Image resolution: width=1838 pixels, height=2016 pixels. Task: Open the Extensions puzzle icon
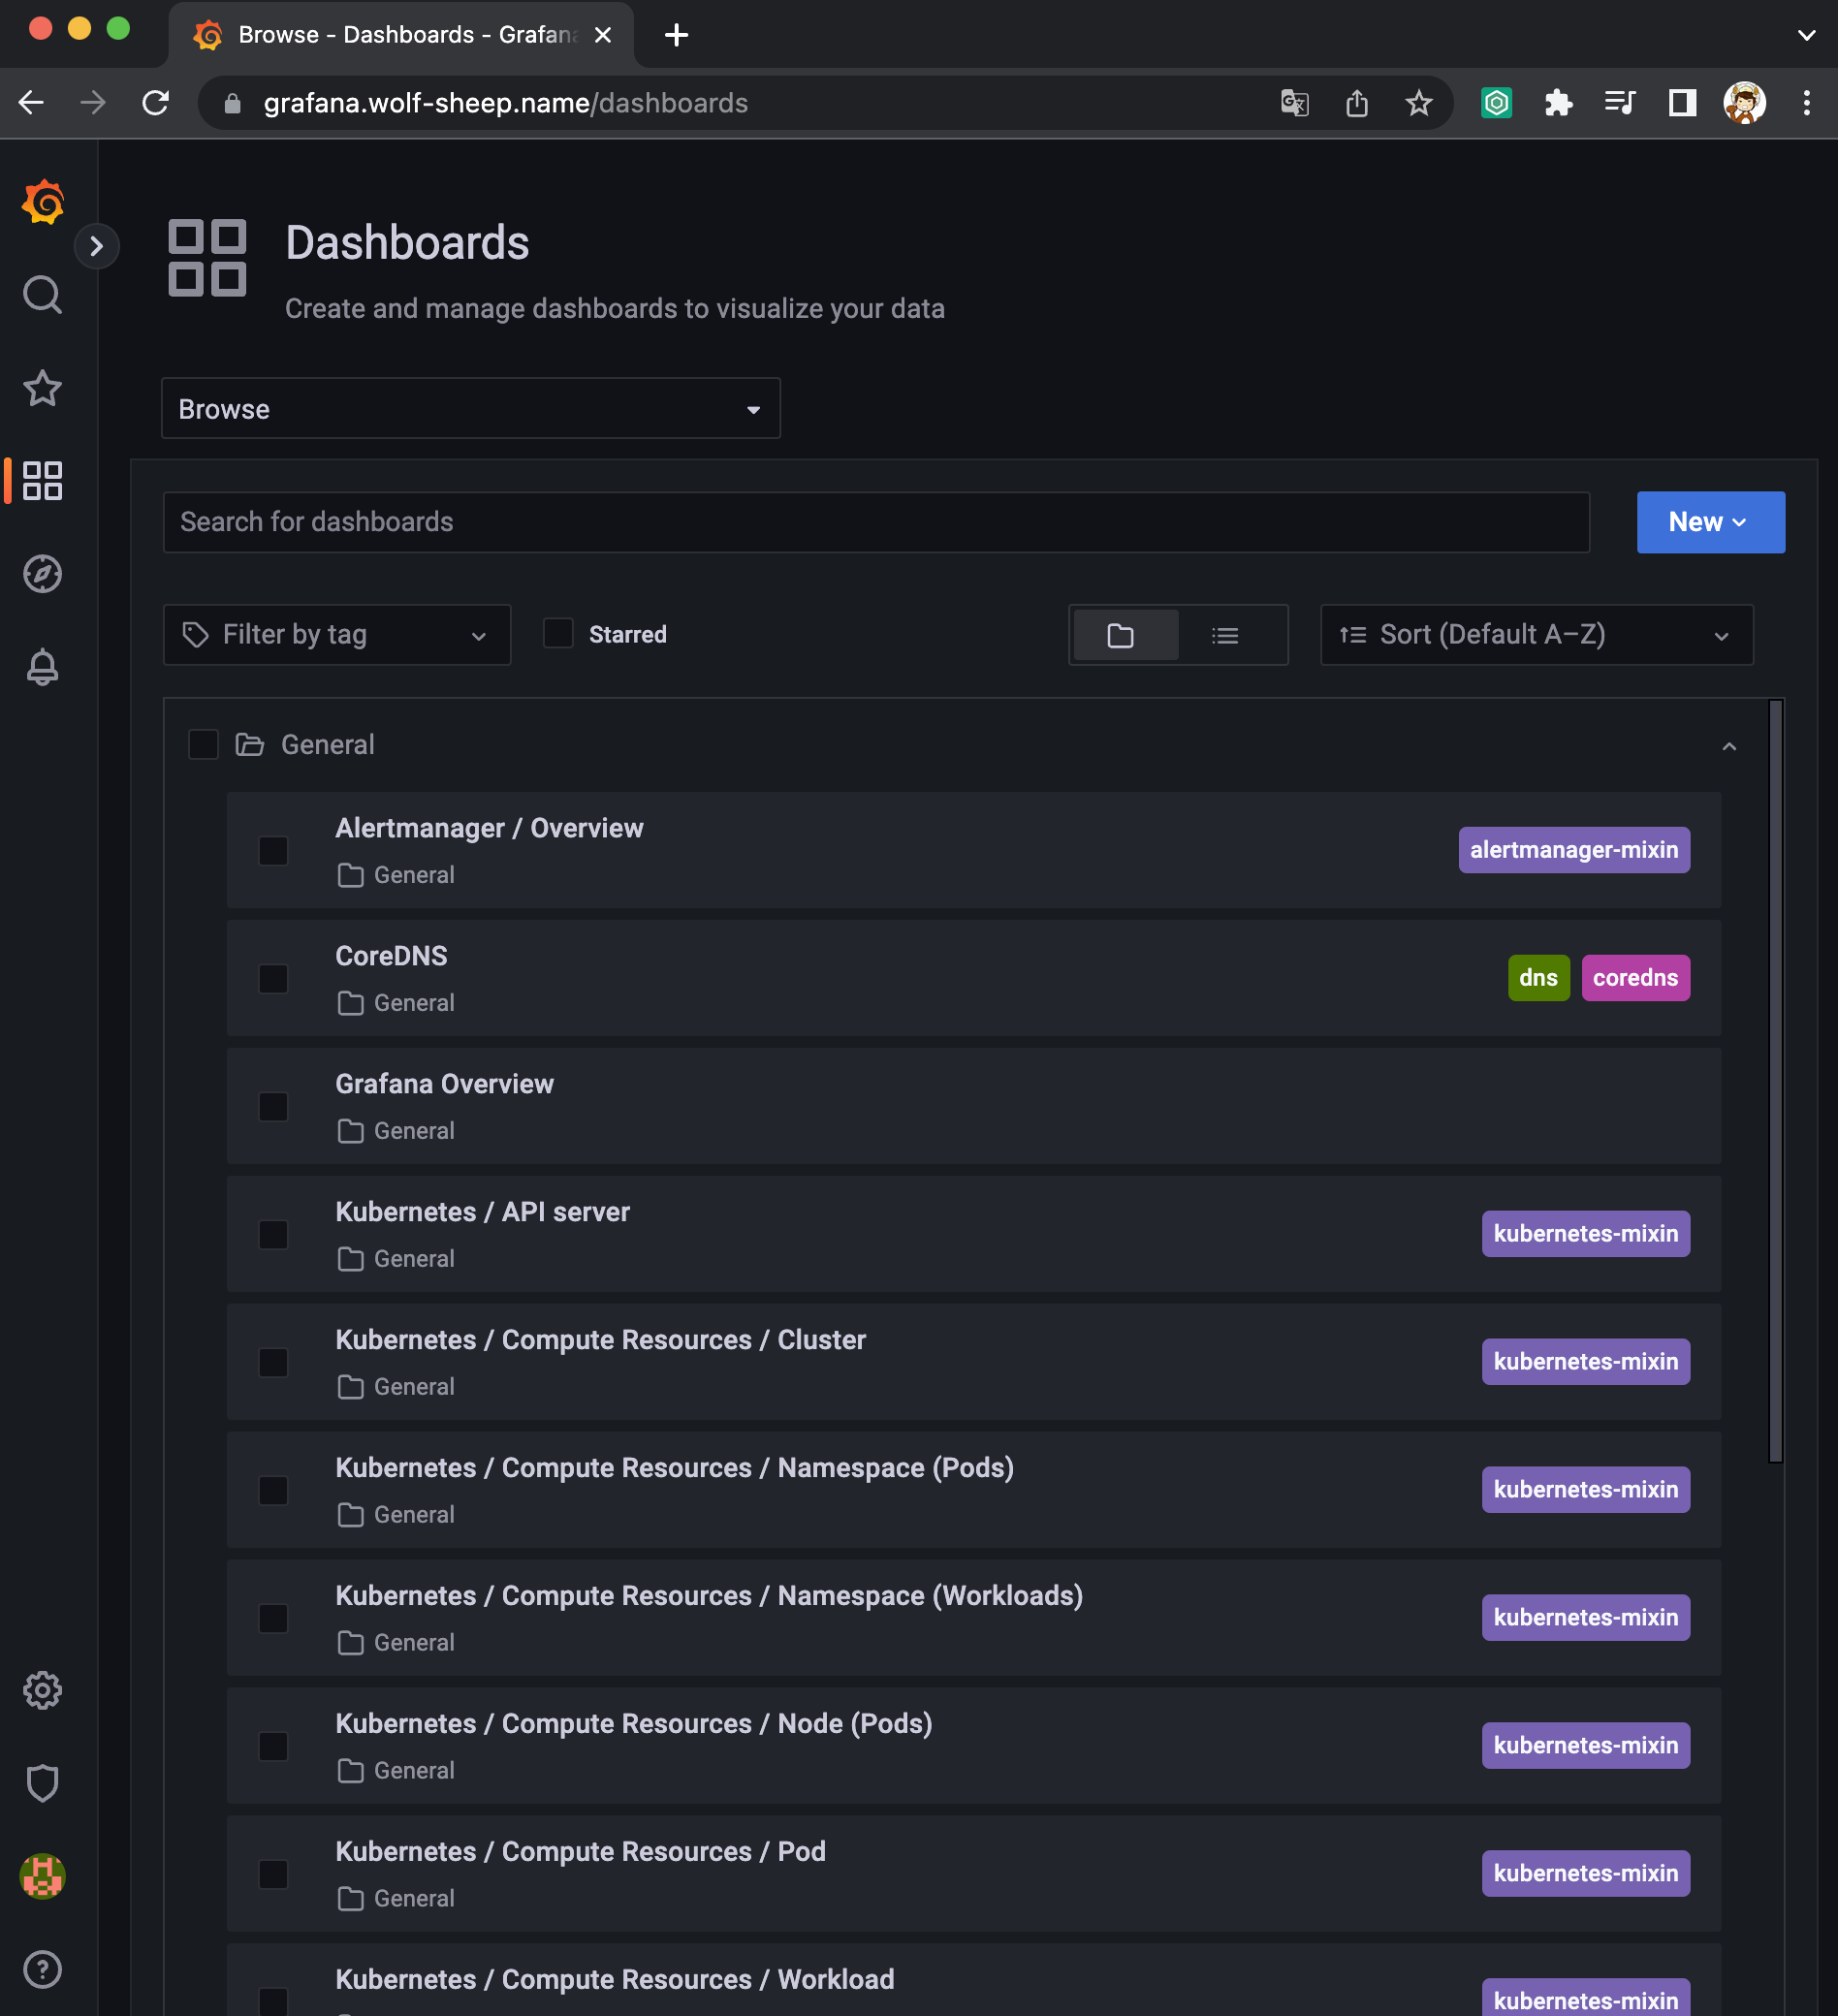[1558, 103]
